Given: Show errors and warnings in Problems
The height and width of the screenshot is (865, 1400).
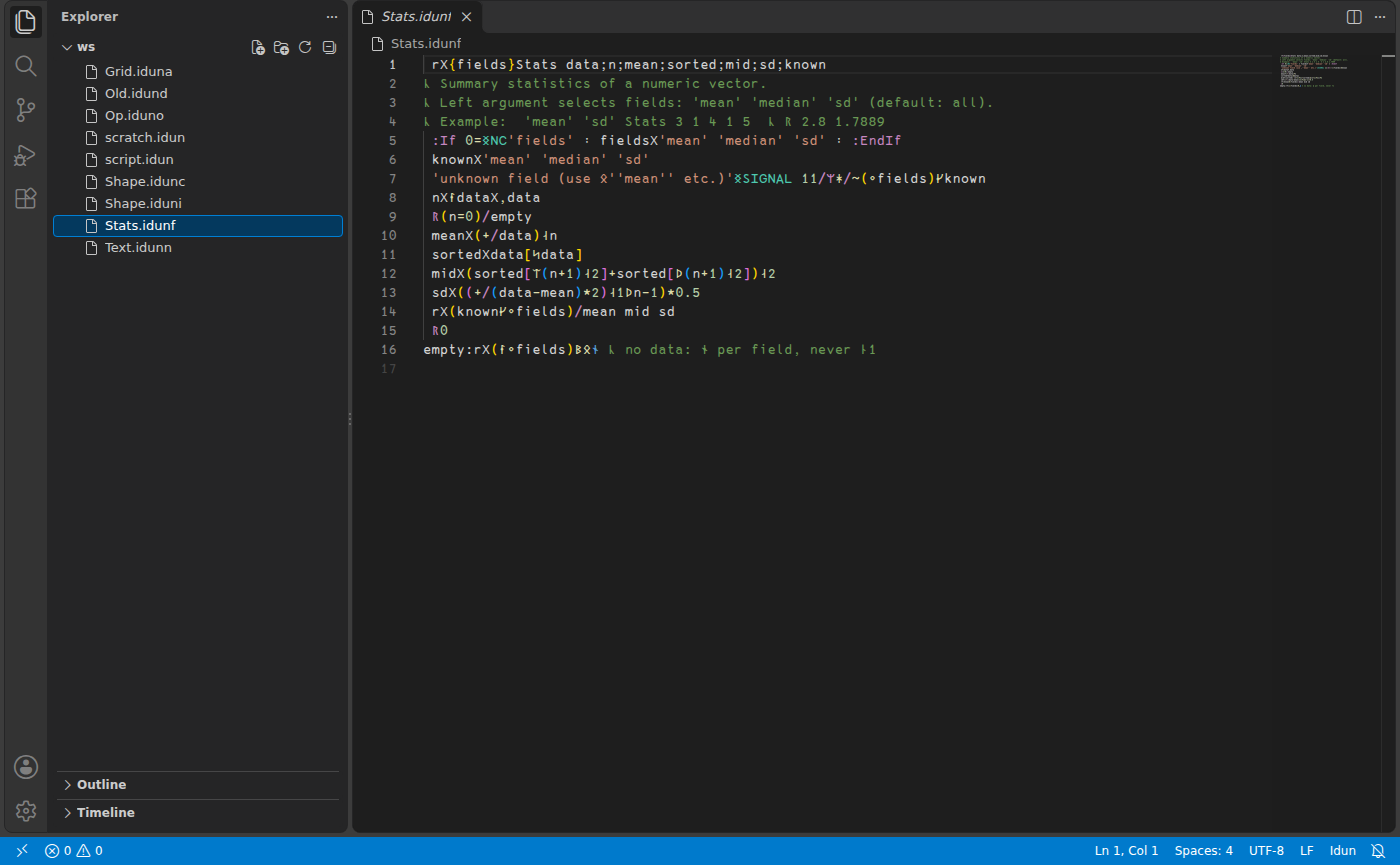Looking at the screenshot, I should point(74,851).
